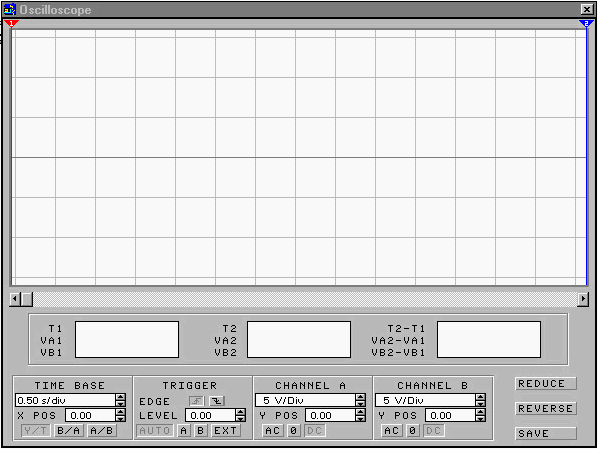
Task: Set trigger source to EXT
Action: pyautogui.click(x=225, y=431)
